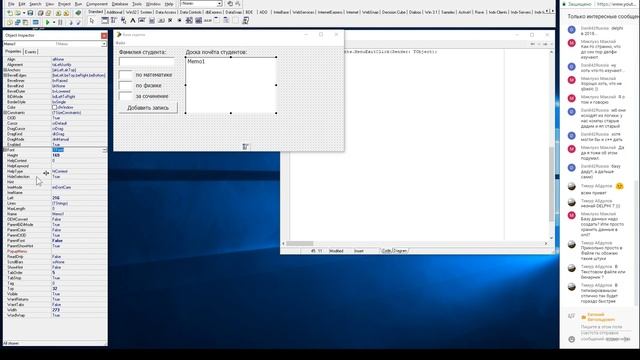Expand the Constraints property
Image resolution: width=640 pixels, height=360 pixels.
[x=5, y=113]
